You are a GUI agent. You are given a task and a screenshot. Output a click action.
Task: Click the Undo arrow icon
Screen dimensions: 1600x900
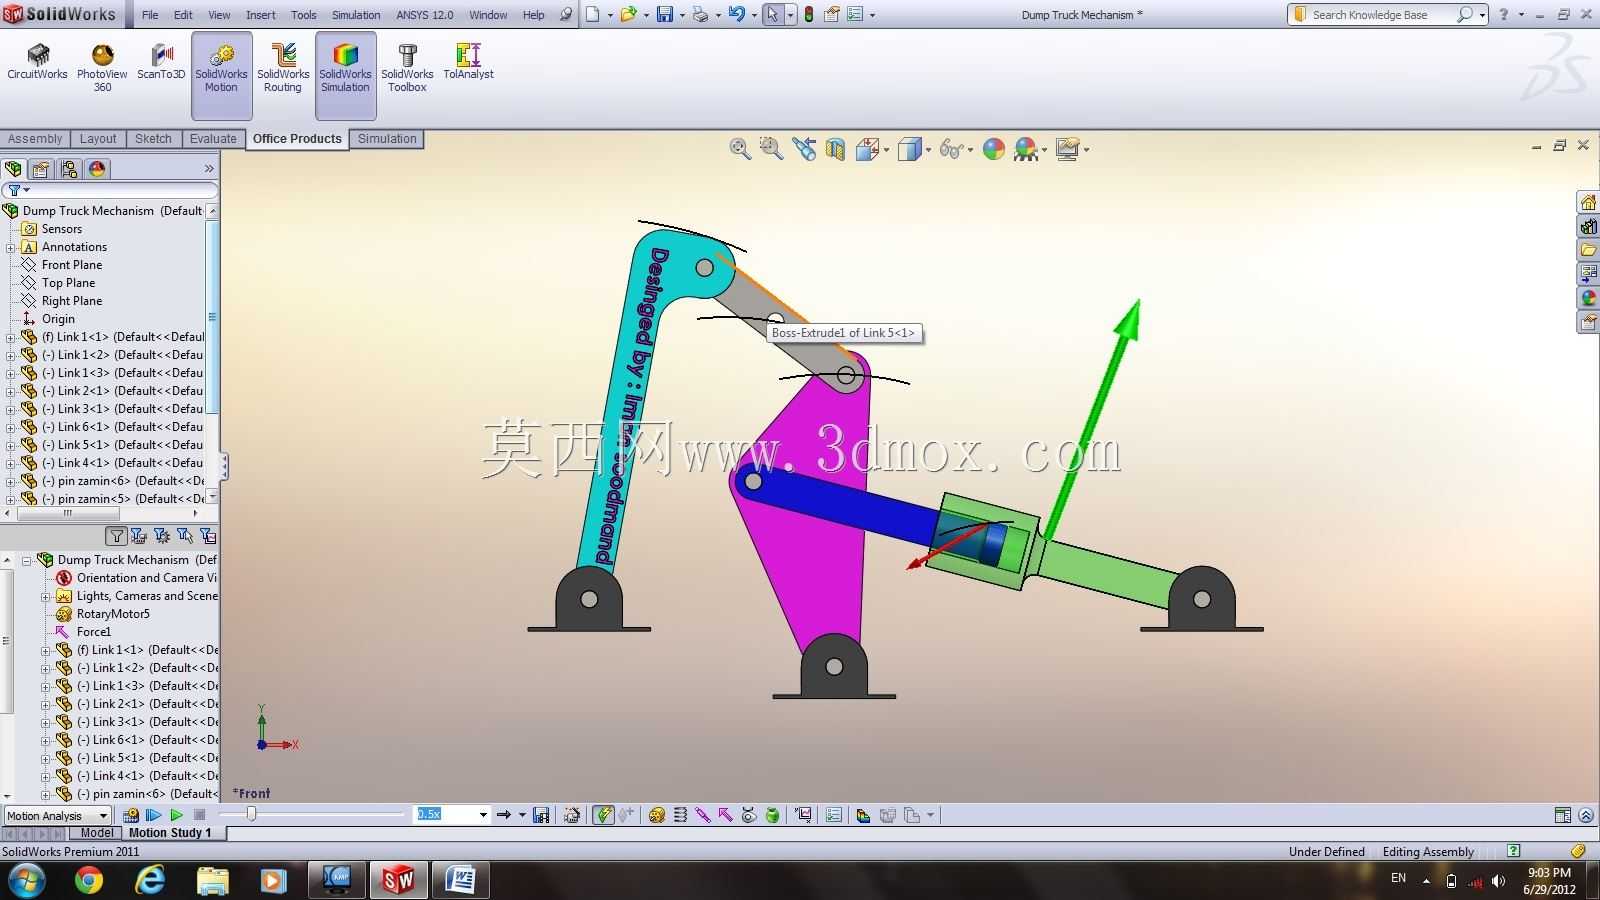(x=737, y=14)
